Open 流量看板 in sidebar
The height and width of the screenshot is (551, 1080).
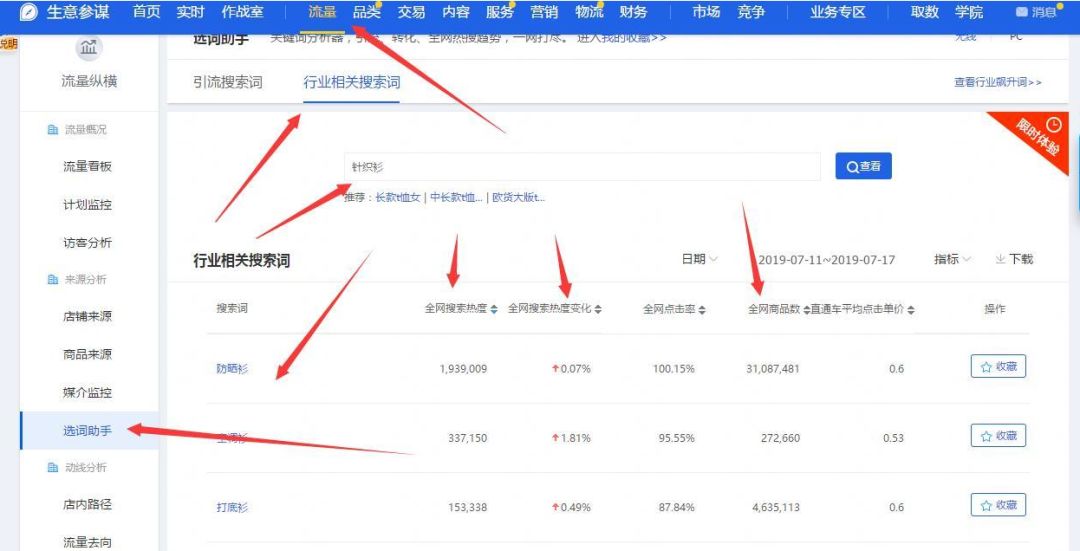point(87,166)
